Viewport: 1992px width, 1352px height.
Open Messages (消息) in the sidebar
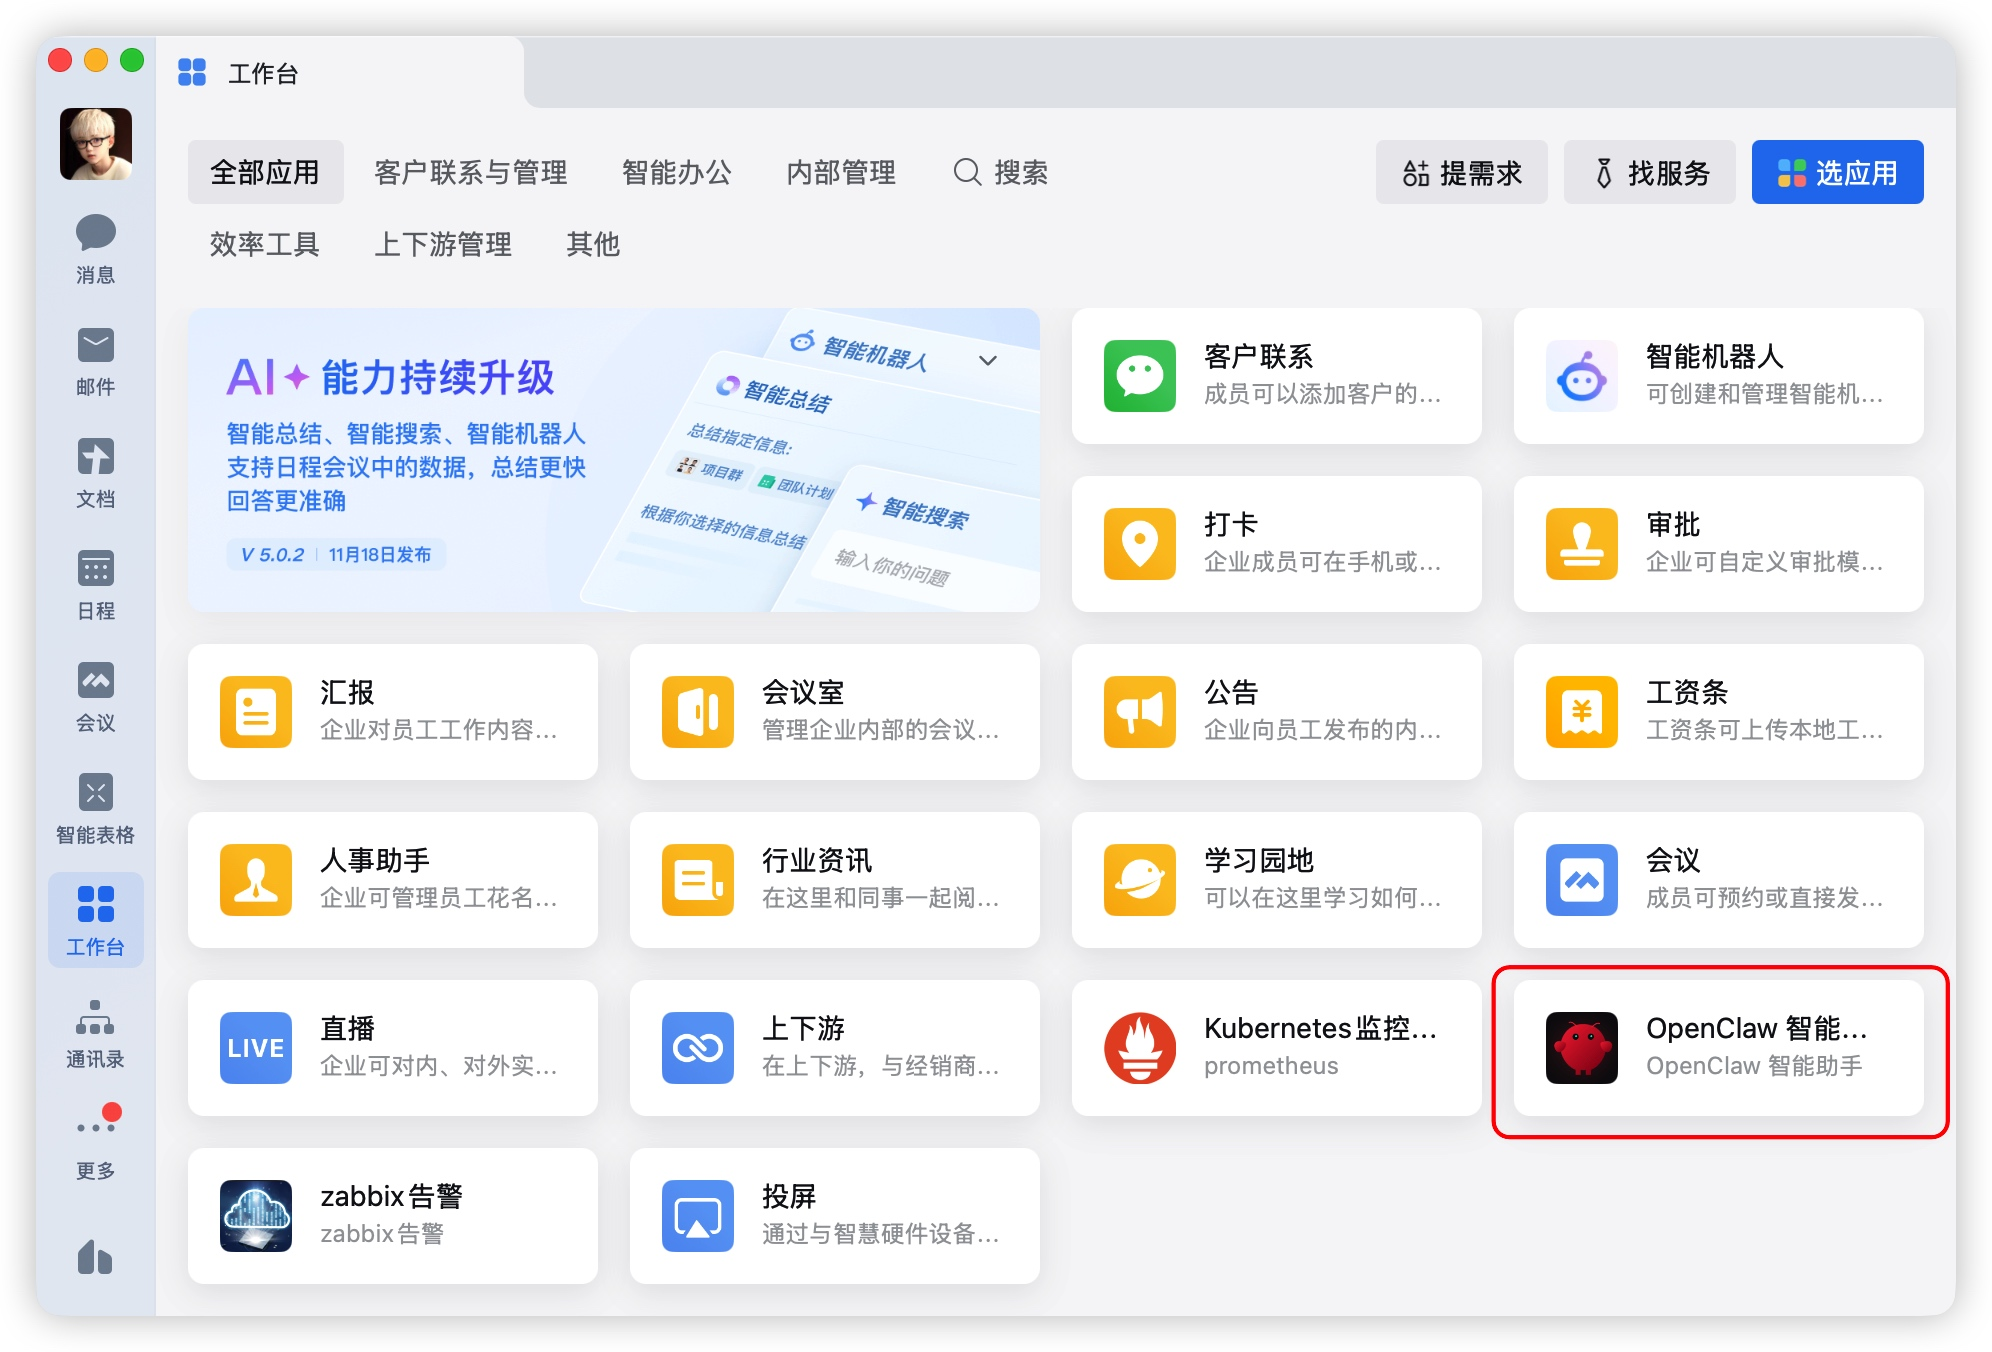pos(95,248)
